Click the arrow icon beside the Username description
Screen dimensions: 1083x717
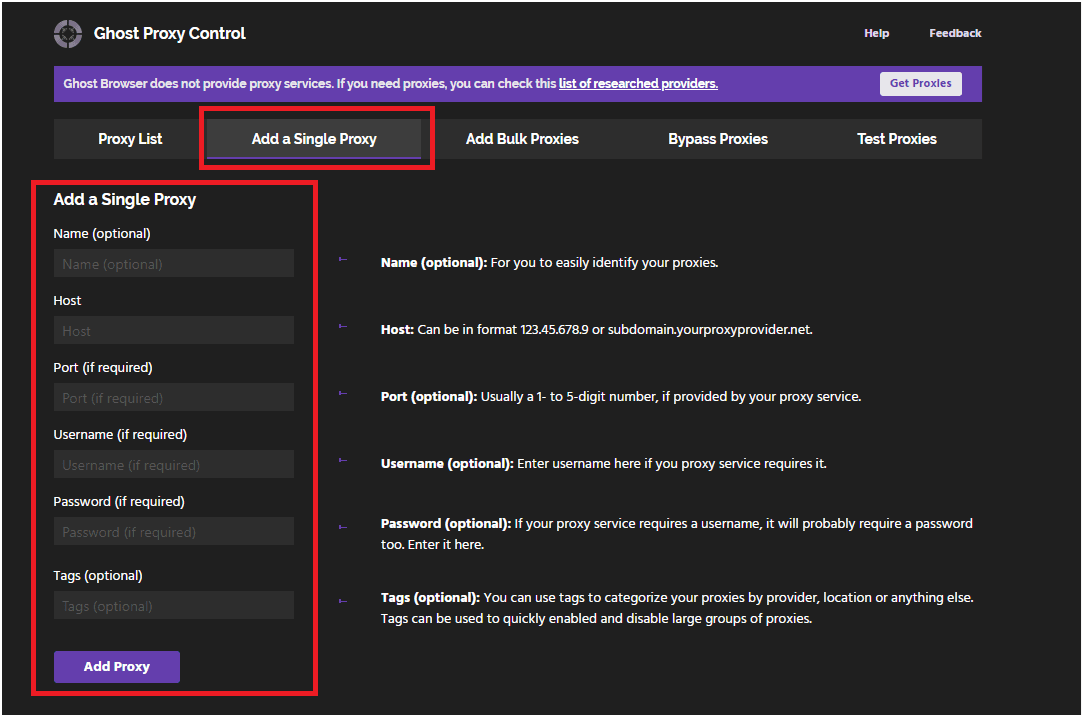click(x=343, y=459)
